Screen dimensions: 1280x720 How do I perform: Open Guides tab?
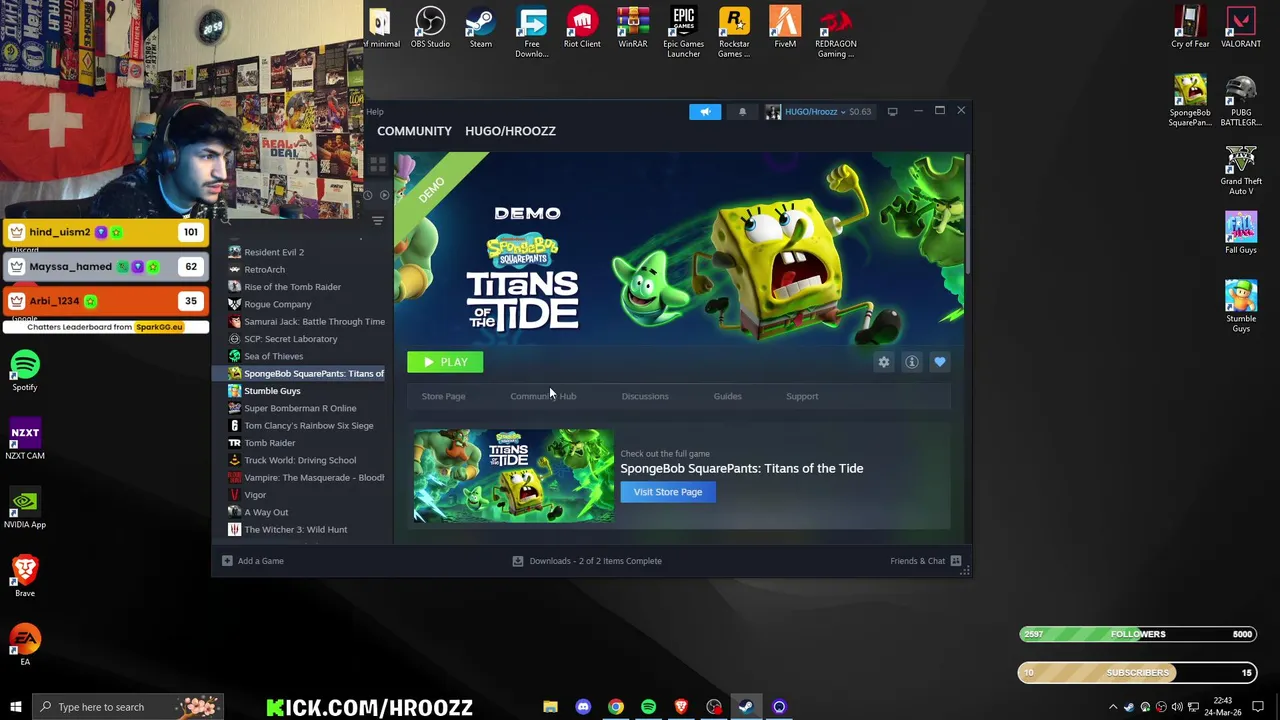pos(727,396)
